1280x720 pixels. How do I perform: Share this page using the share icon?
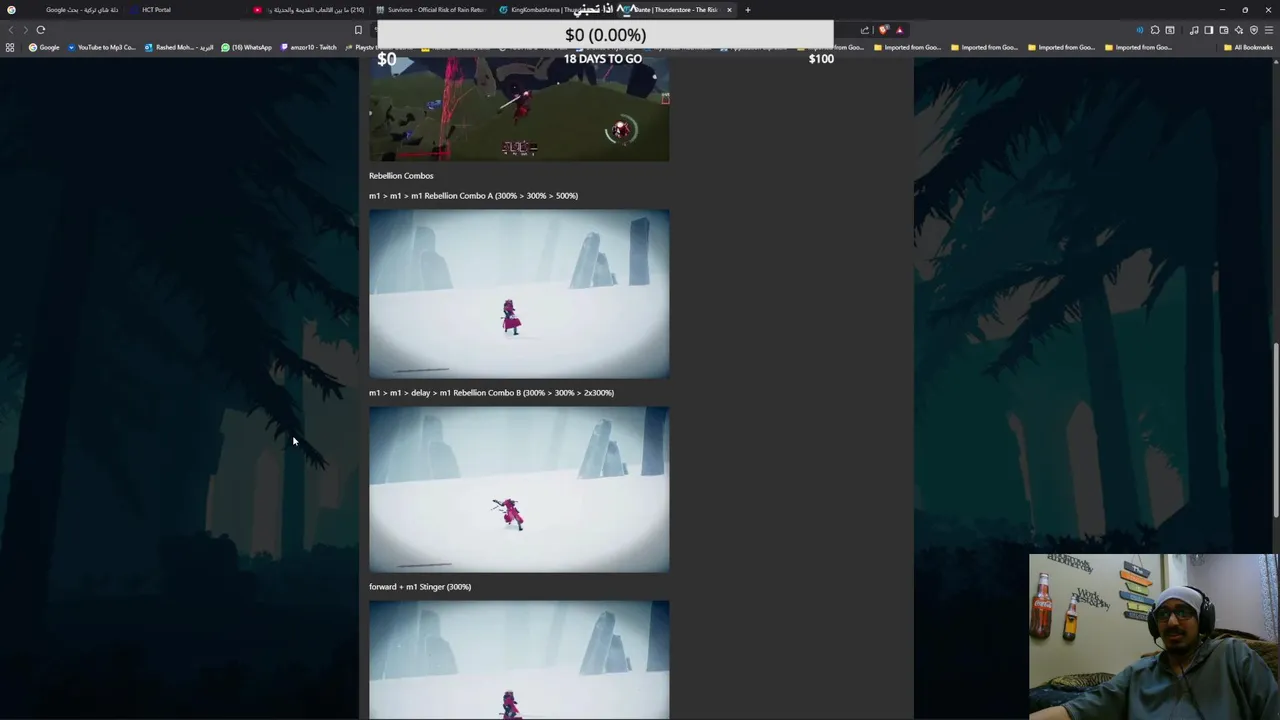click(865, 30)
